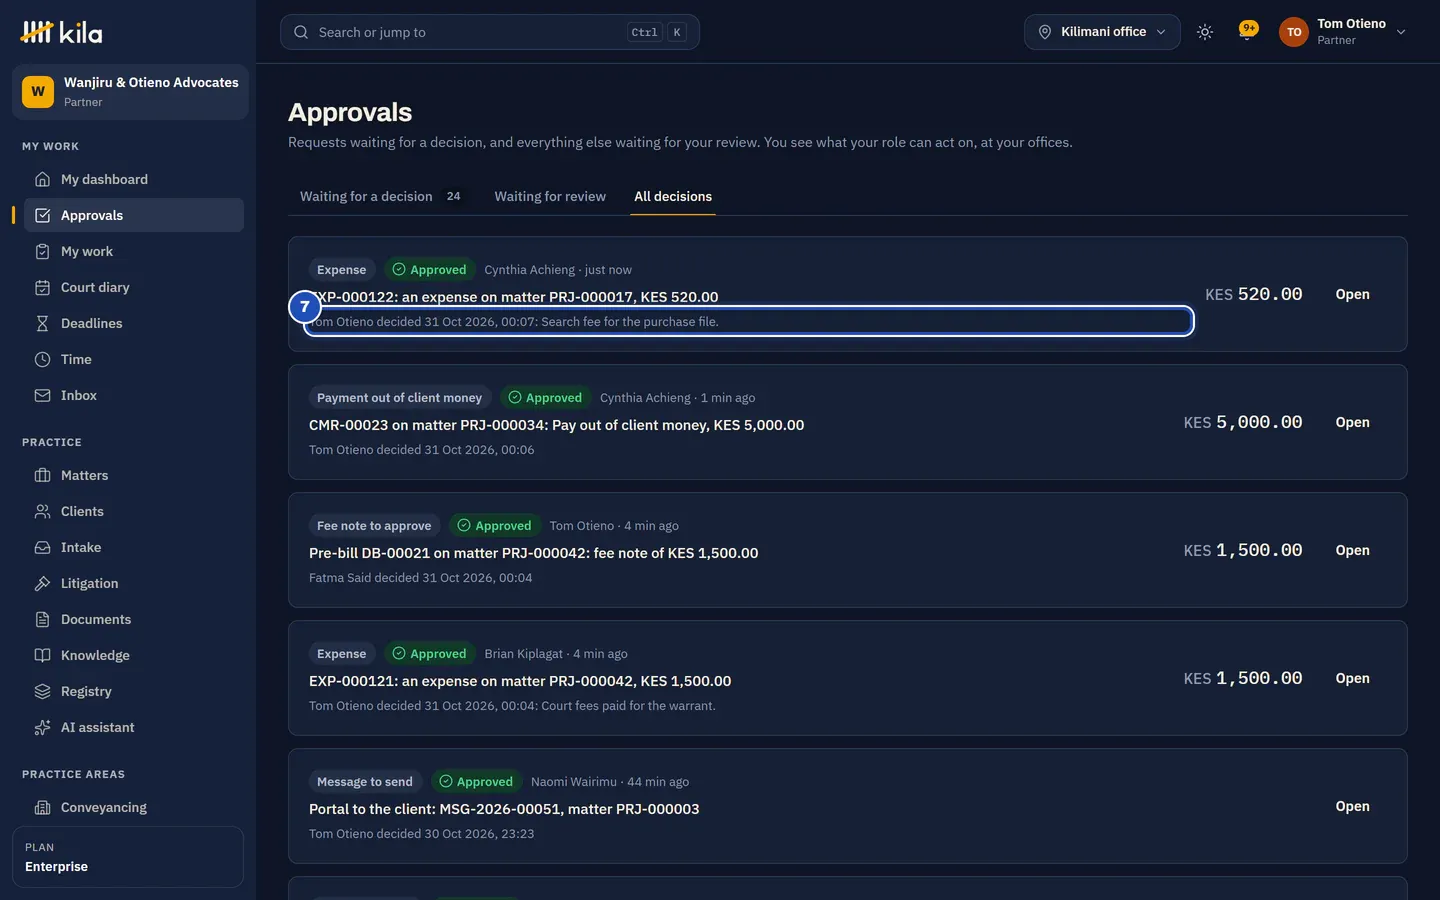Open the Time clock icon

pyautogui.click(x=42, y=359)
